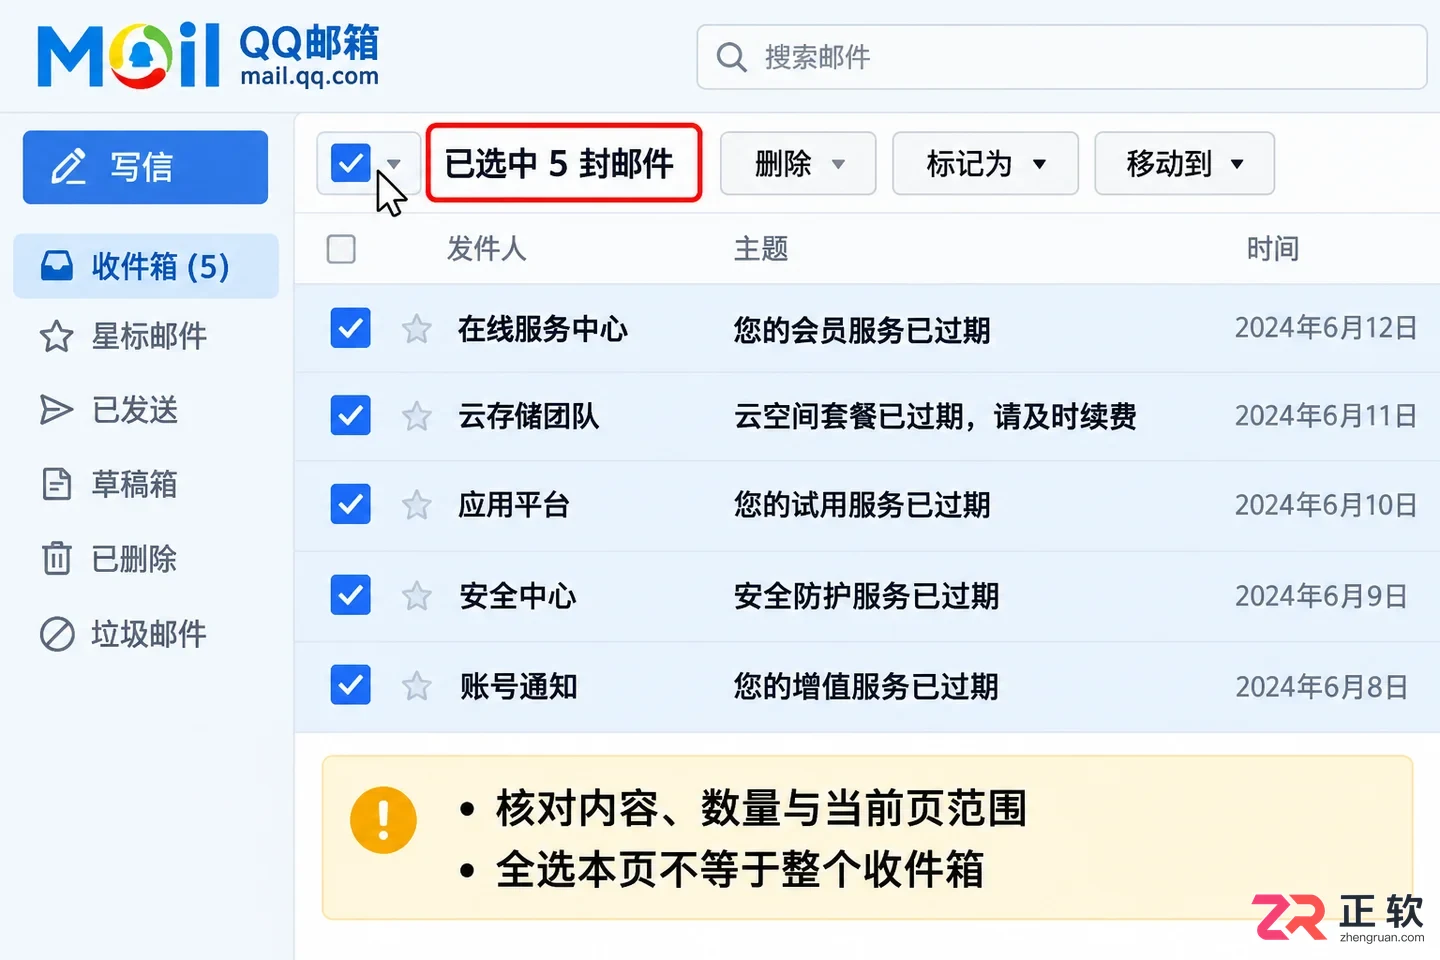Image resolution: width=1440 pixels, height=960 pixels.
Task: Open email 您的增值服务已过期
Action: 866,686
